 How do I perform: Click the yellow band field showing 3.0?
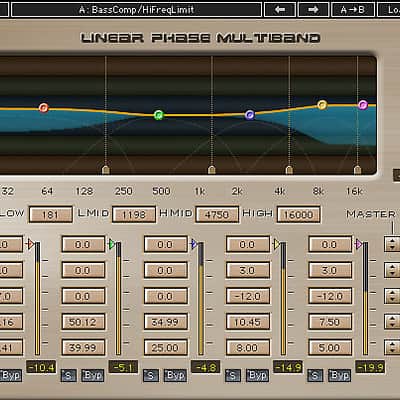tap(248, 270)
